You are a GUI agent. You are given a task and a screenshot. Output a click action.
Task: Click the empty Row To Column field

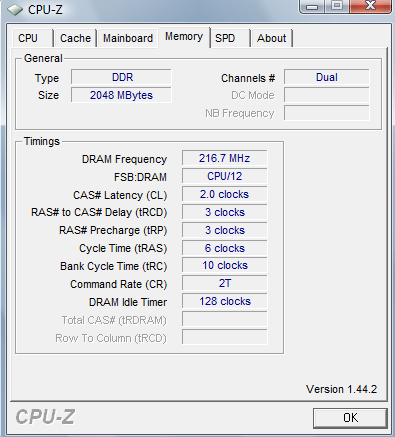pyautogui.click(x=224, y=338)
